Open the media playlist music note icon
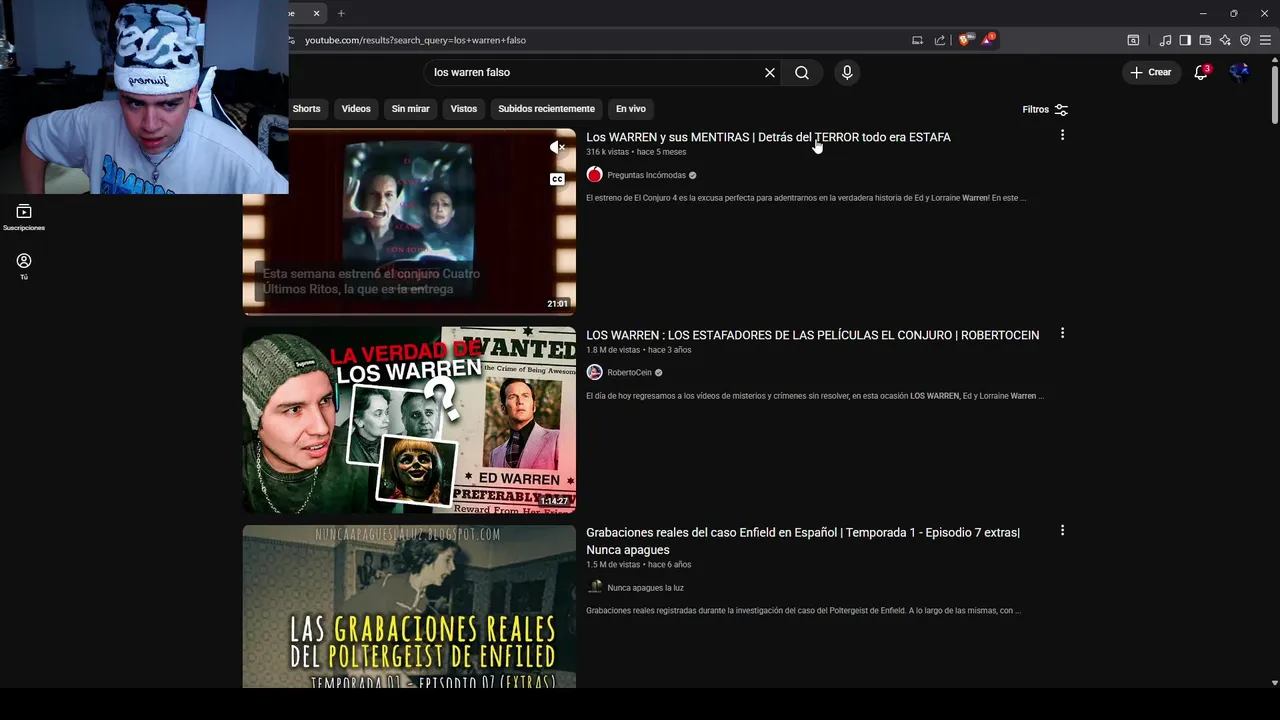This screenshot has width=1280, height=720. (1165, 40)
